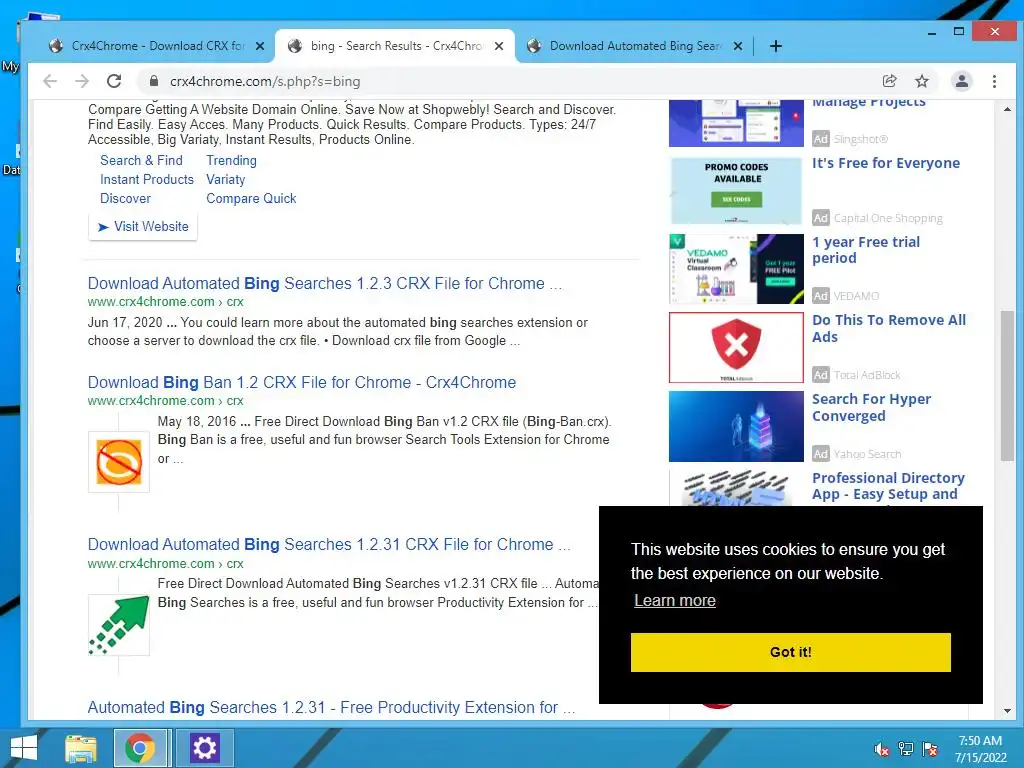The image size is (1024, 768).
Task: Share this page via the share icon
Action: pos(889,81)
